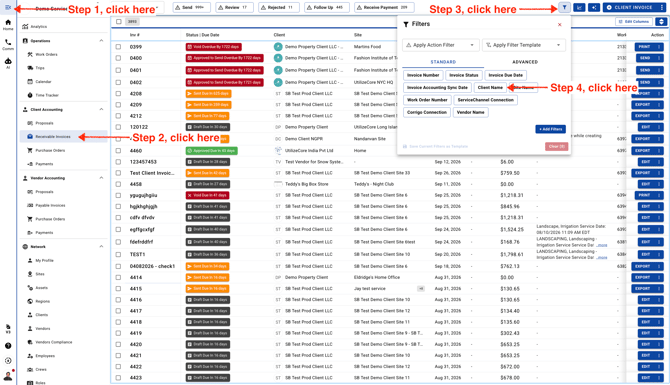670x385 pixels.
Task: Collapse the Vendor Accounting section
Action: pyautogui.click(x=101, y=178)
